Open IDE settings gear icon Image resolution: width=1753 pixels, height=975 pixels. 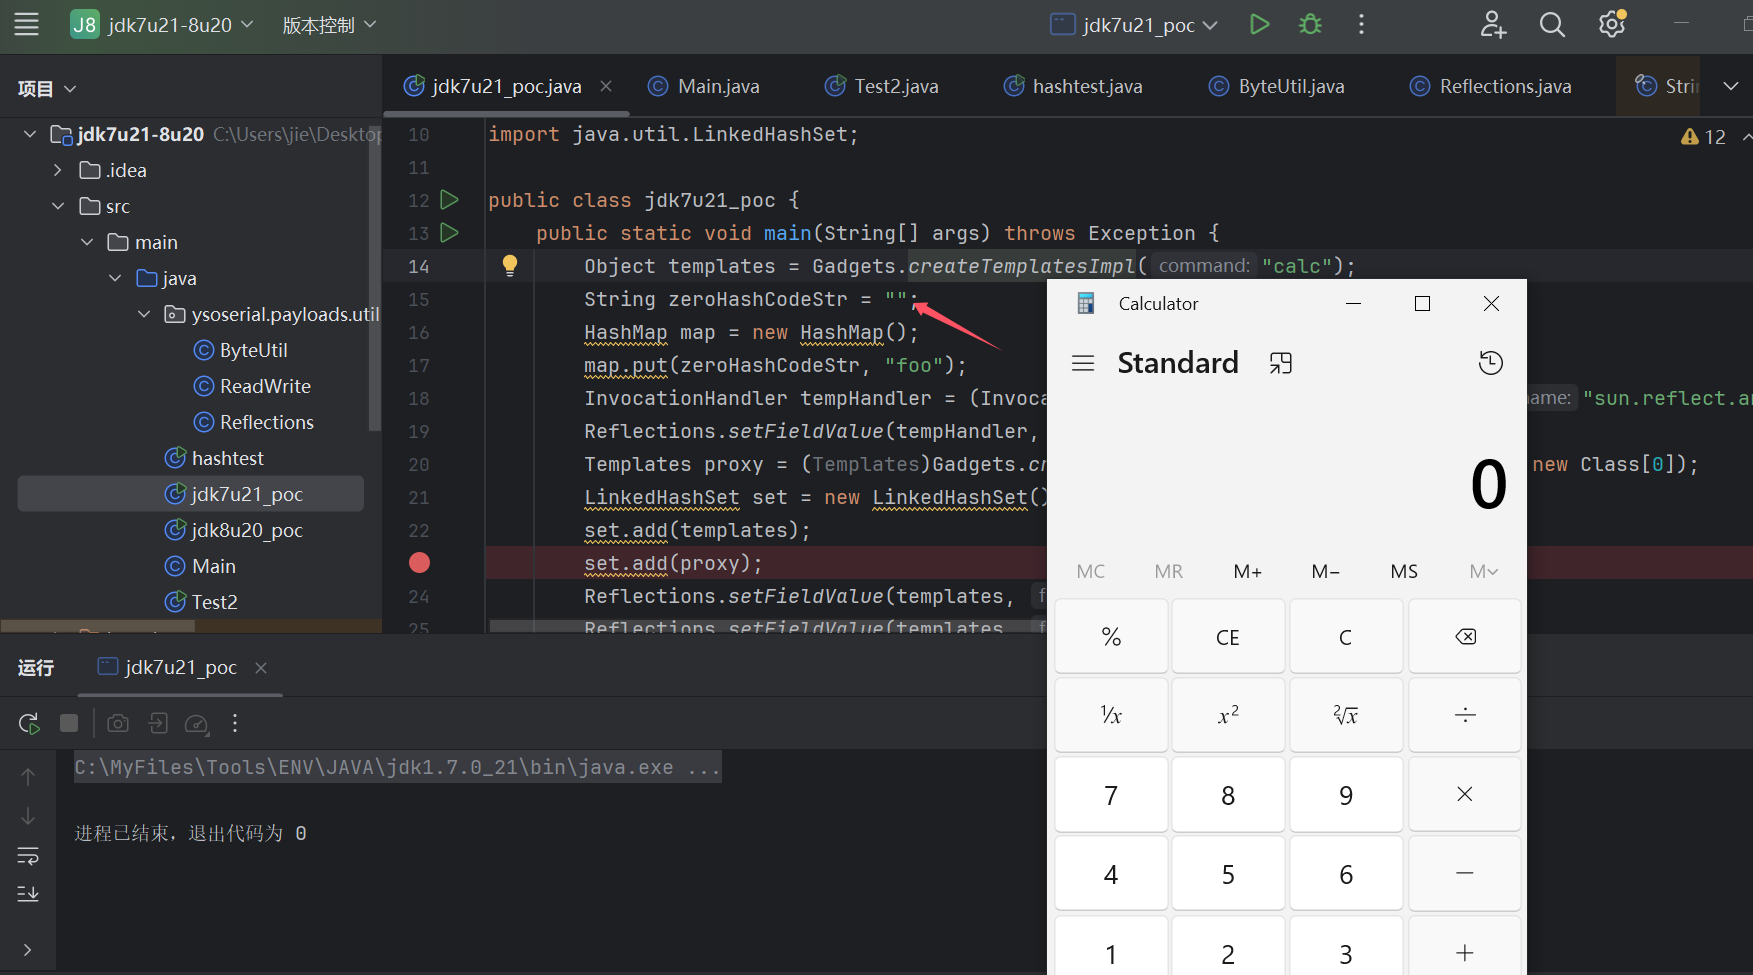point(1612,25)
